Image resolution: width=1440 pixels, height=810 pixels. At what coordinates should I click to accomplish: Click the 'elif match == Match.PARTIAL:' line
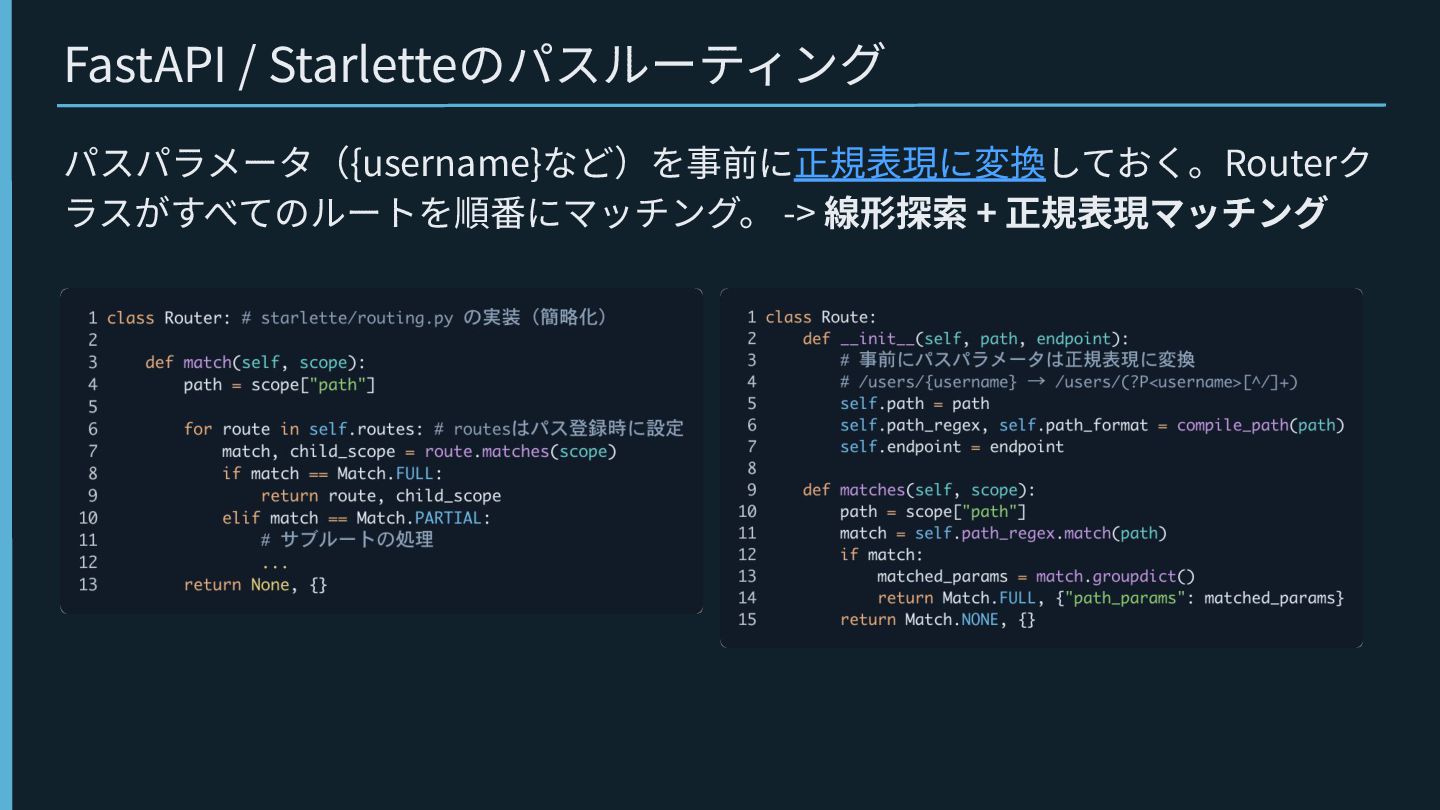pyautogui.click(x=356, y=518)
